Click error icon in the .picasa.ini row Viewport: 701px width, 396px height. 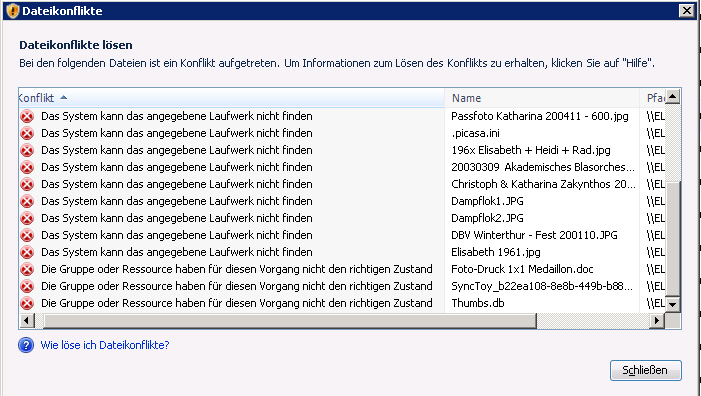coord(27,133)
